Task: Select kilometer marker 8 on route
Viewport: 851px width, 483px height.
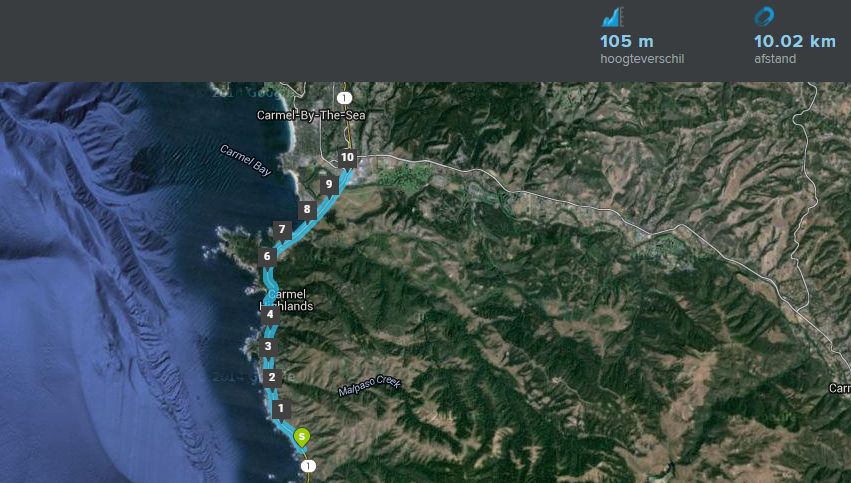Action: [x=307, y=210]
